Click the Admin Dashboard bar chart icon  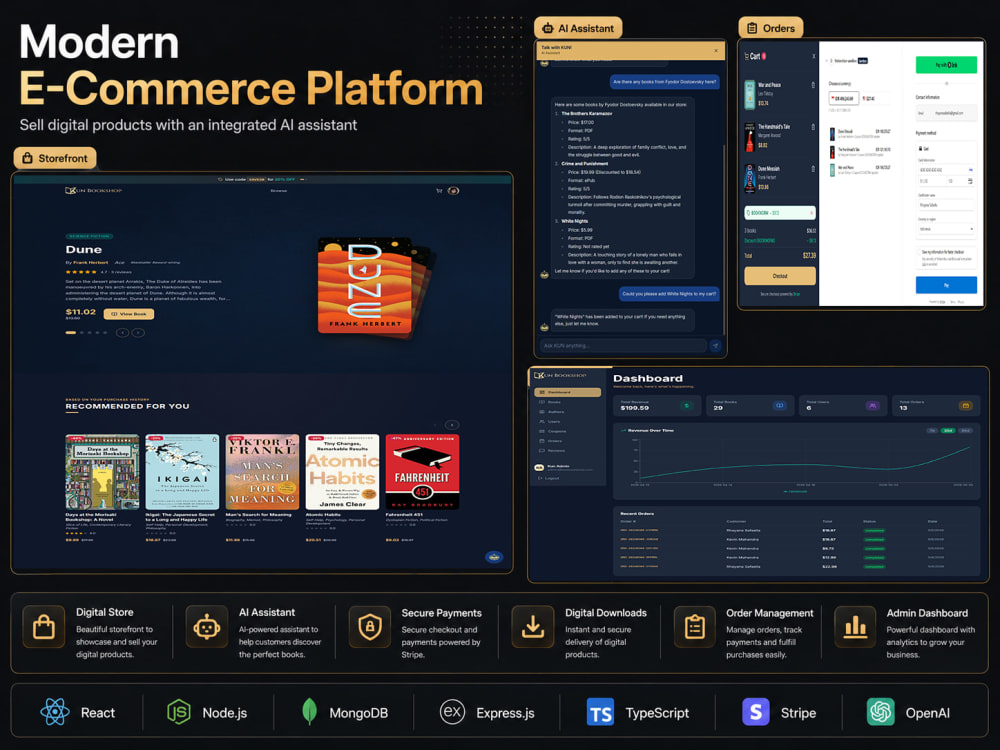(x=855, y=627)
